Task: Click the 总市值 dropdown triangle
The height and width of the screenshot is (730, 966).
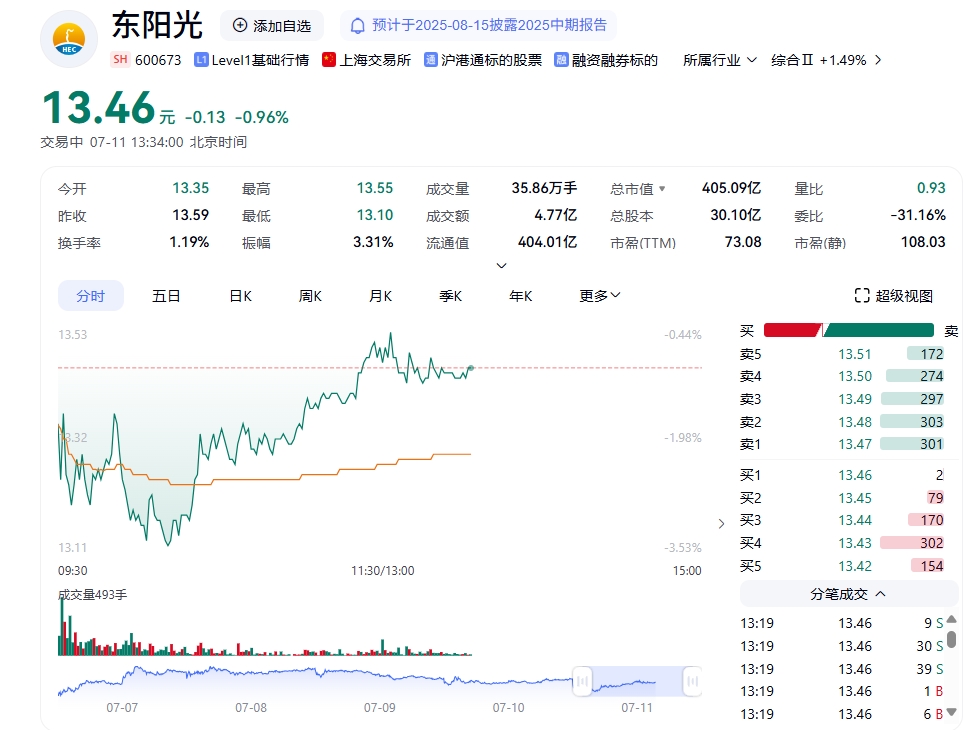Action: click(x=662, y=189)
